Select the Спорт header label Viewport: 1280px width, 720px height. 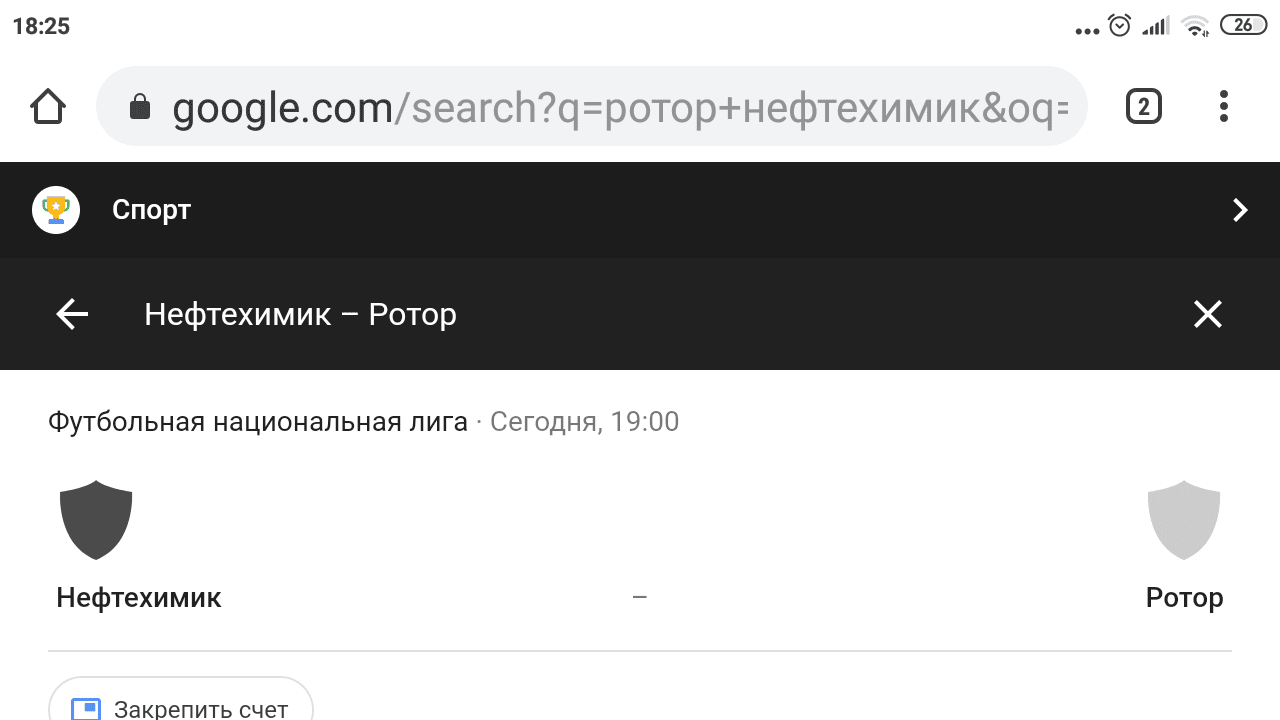(x=151, y=210)
